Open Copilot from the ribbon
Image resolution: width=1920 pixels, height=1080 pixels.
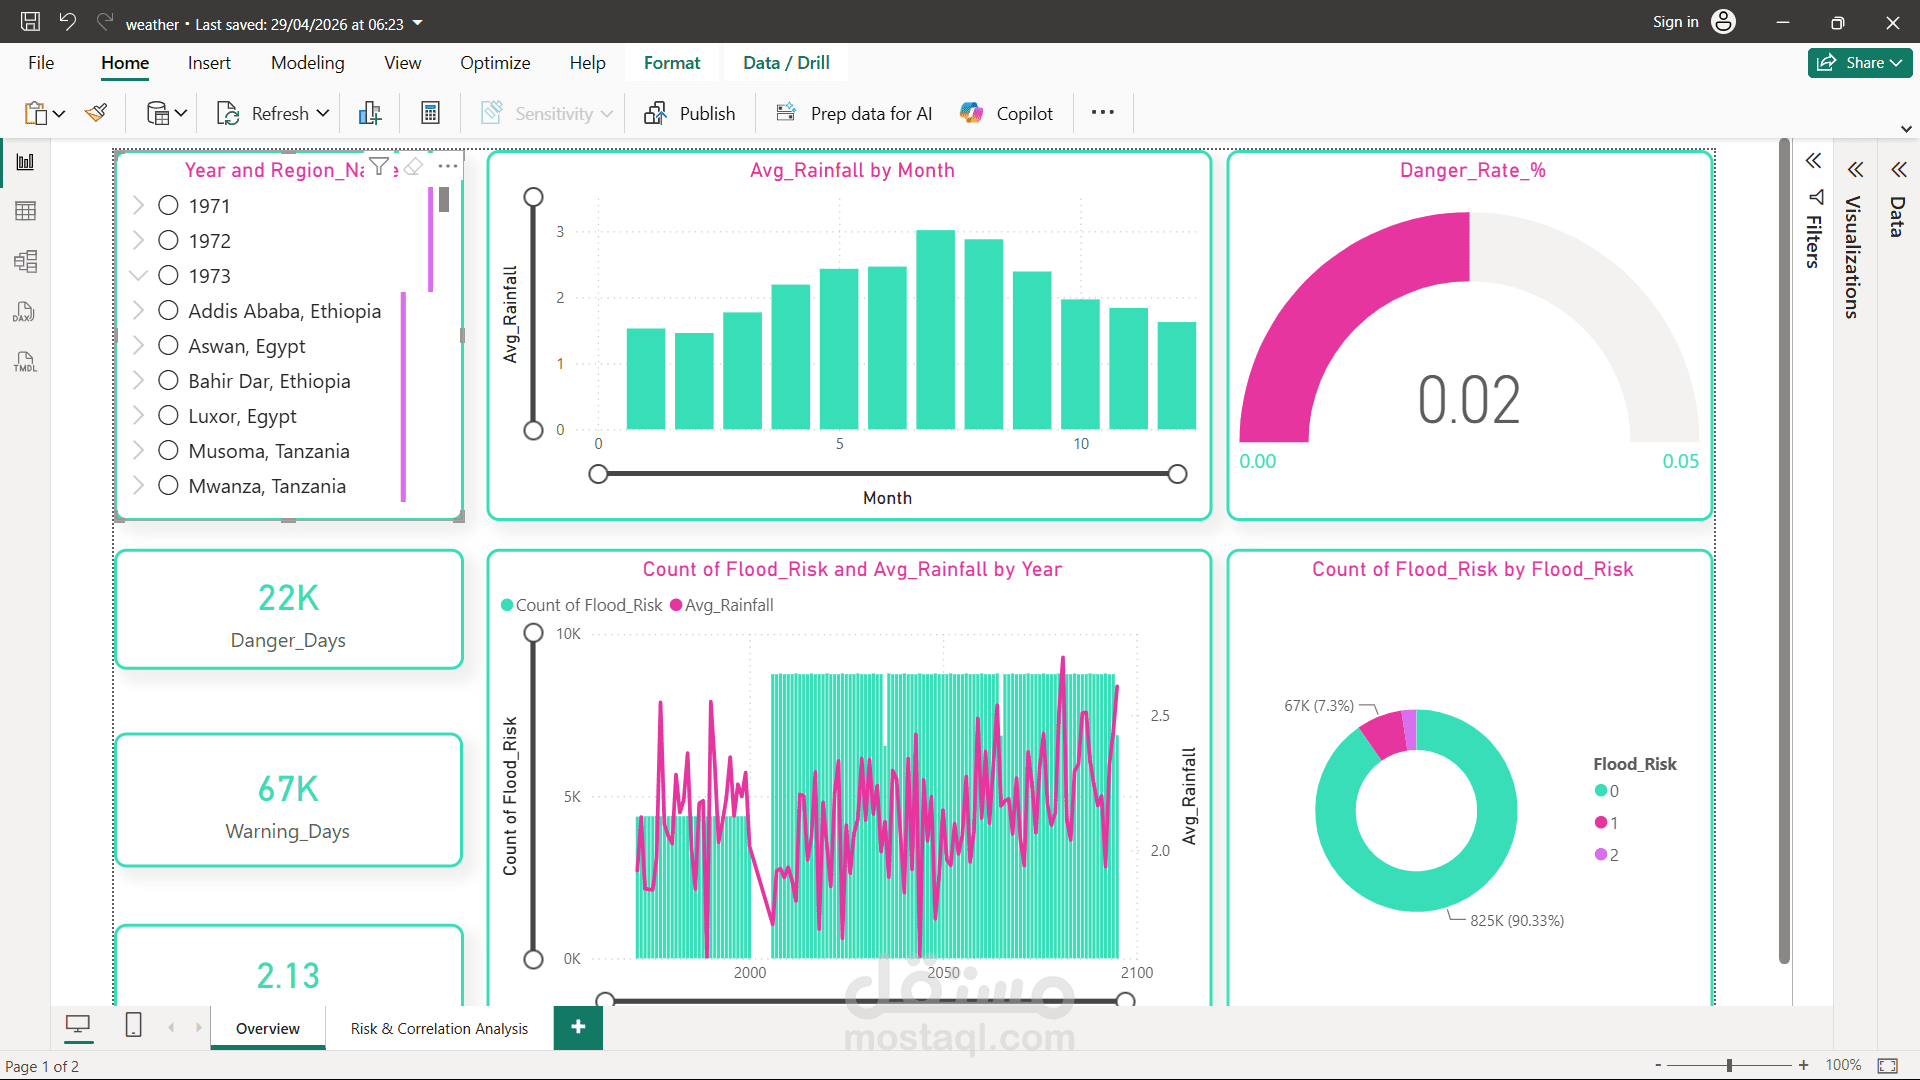1006,113
